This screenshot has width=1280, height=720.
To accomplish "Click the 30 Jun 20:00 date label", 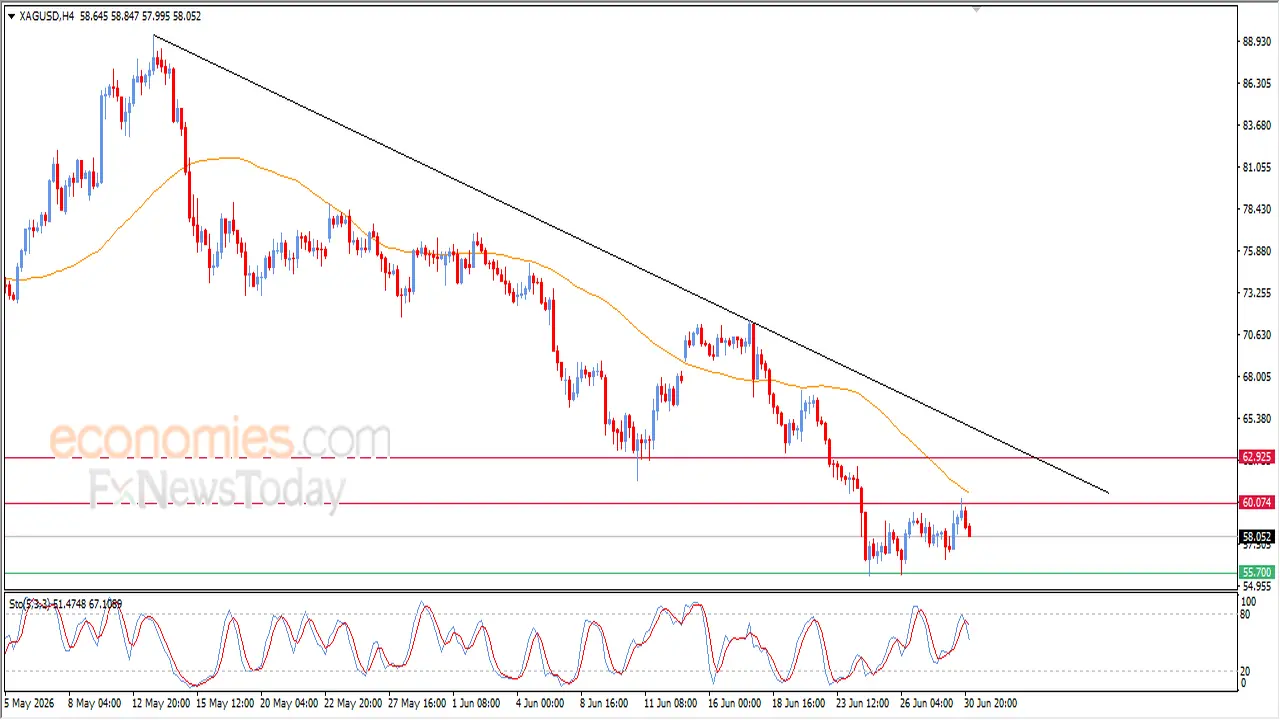I will coord(990,703).
